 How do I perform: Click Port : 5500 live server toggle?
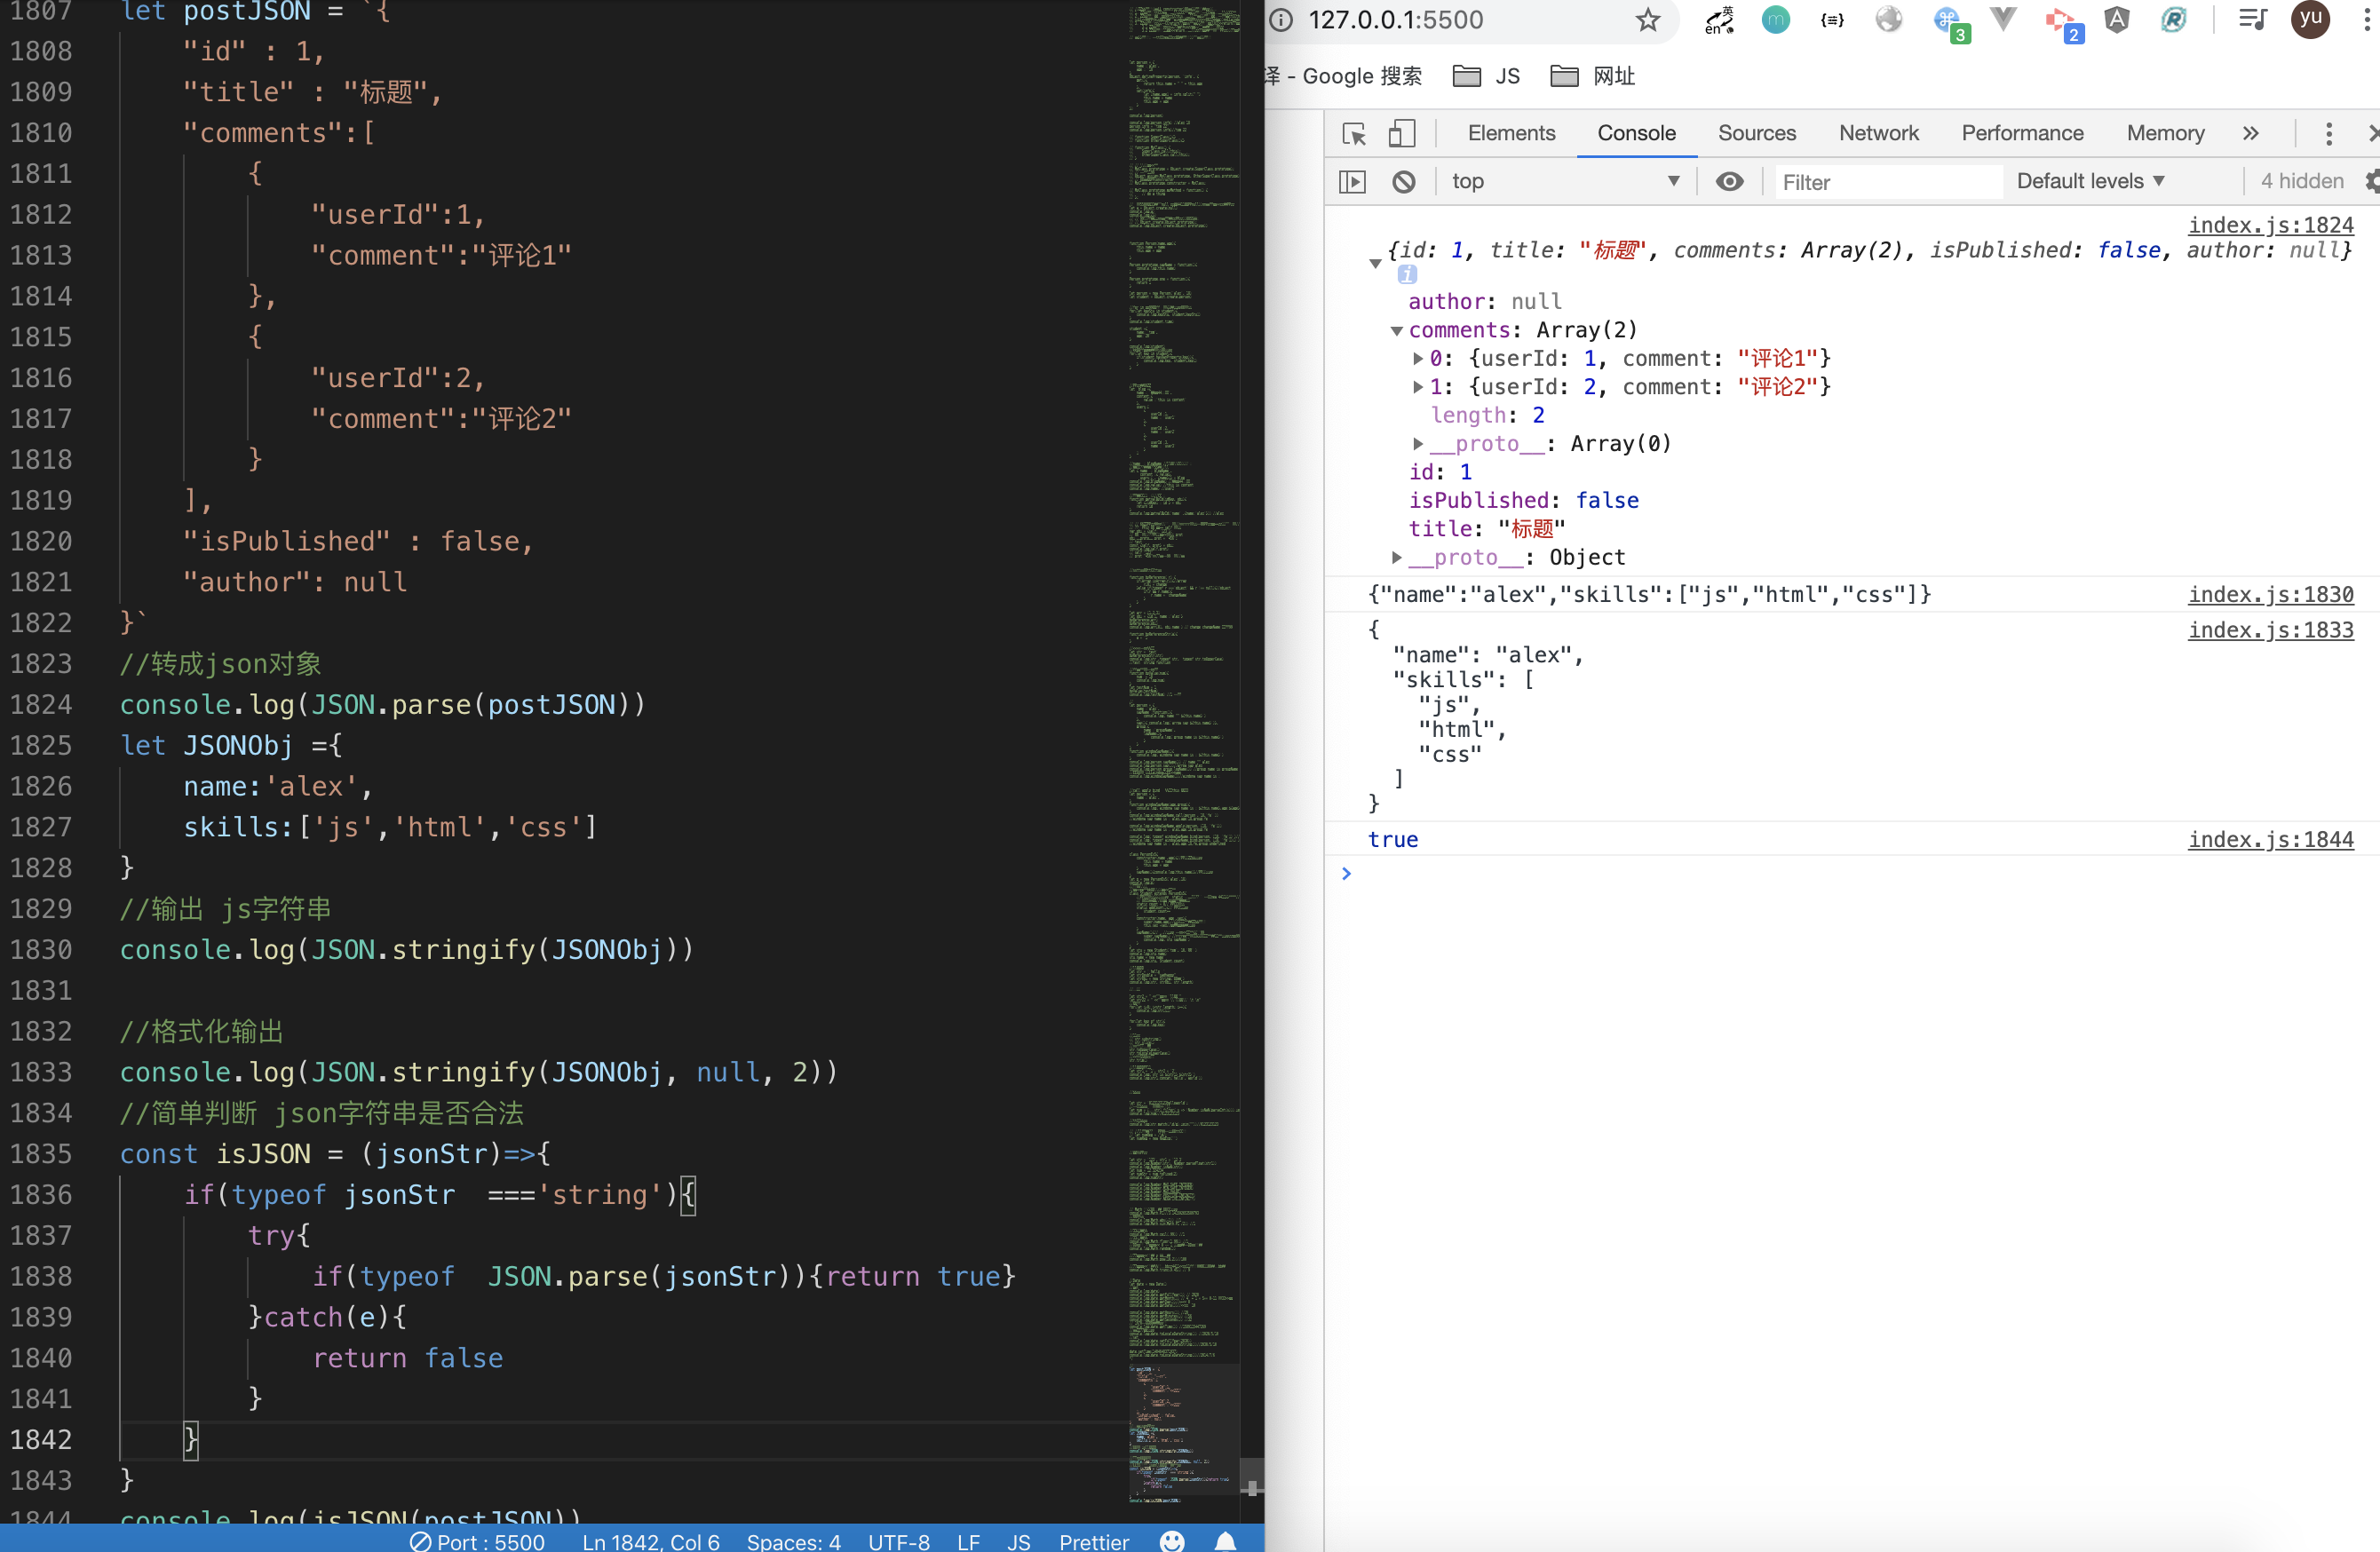pyautogui.click(x=478, y=1541)
